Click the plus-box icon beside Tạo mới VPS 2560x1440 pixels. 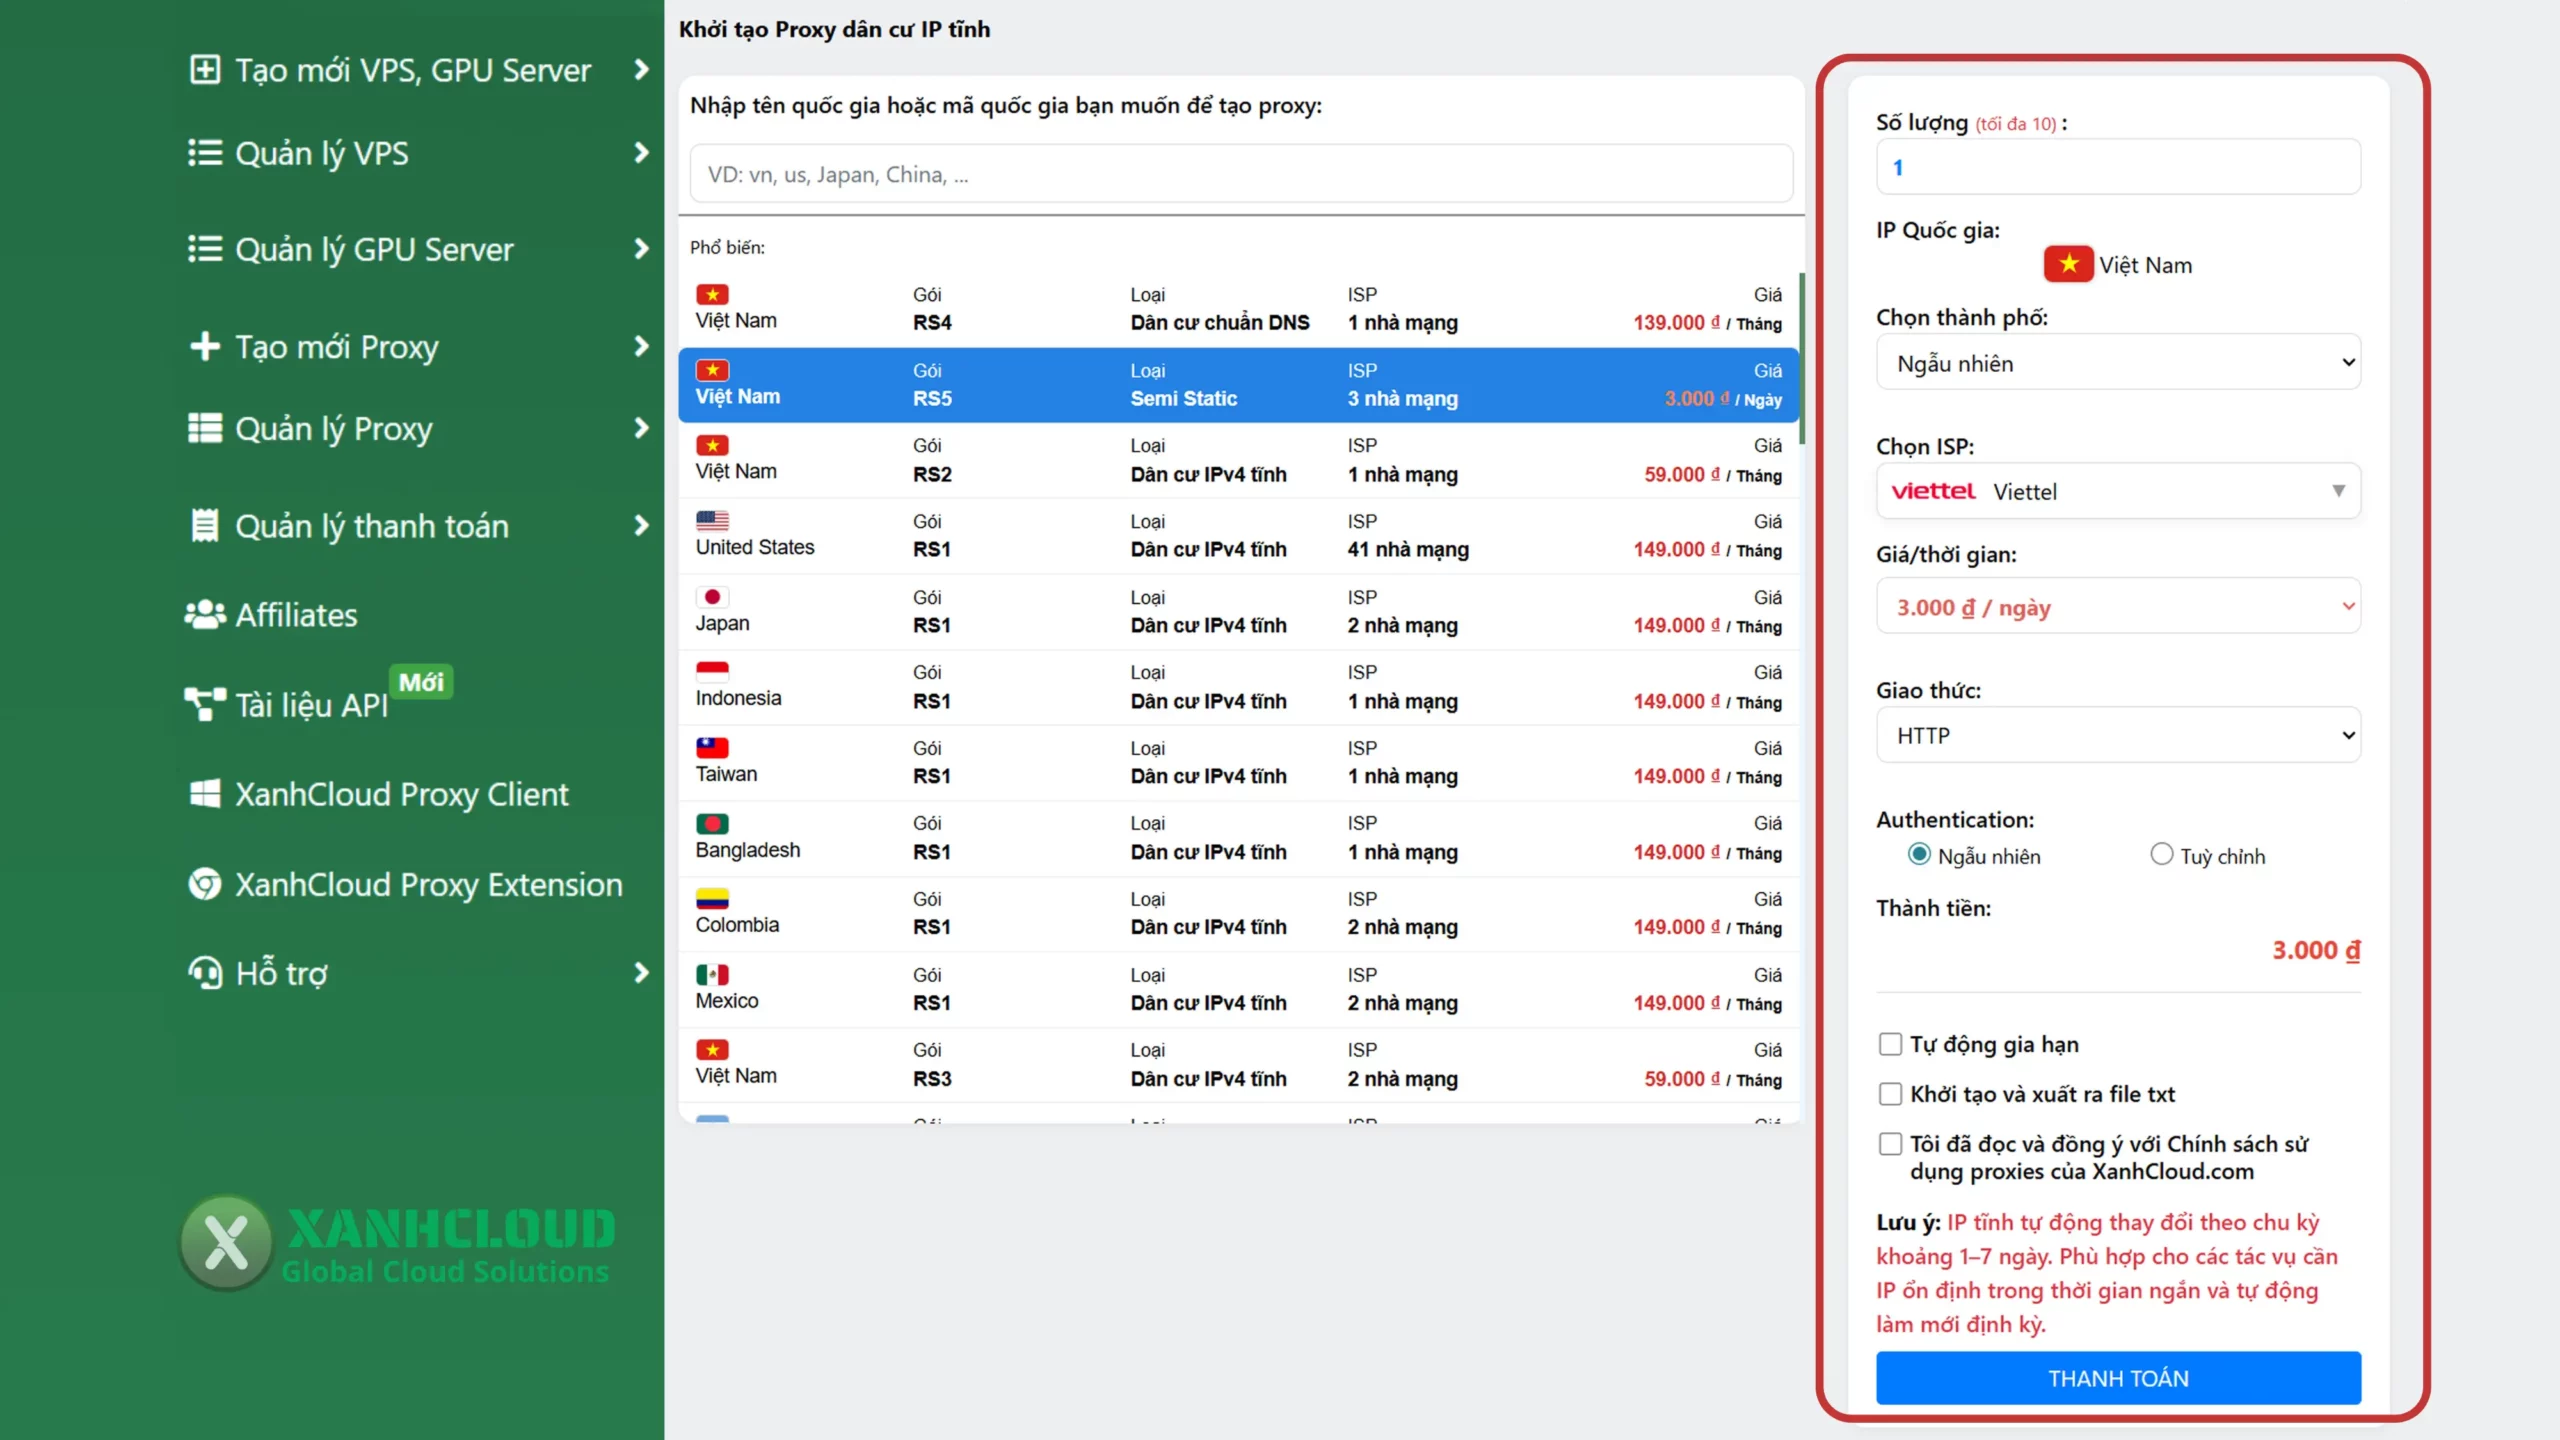[205, 70]
